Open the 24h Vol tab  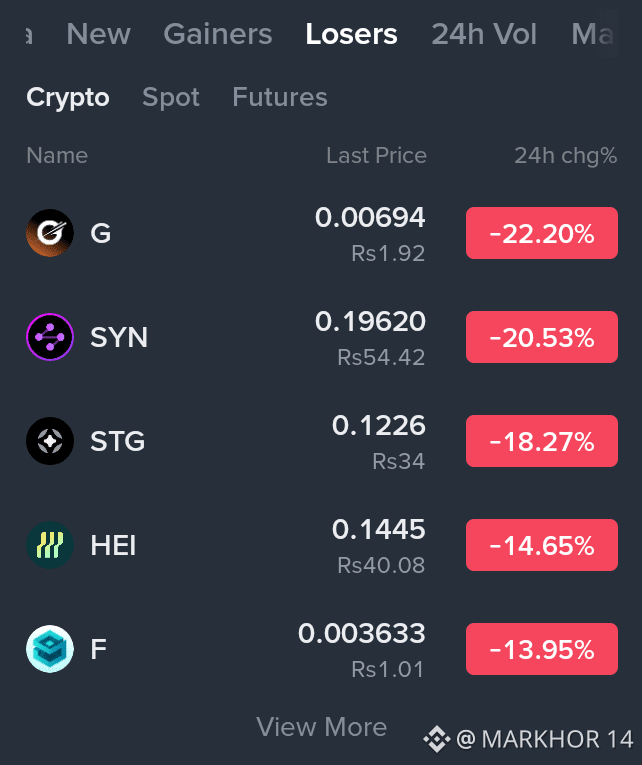(484, 34)
